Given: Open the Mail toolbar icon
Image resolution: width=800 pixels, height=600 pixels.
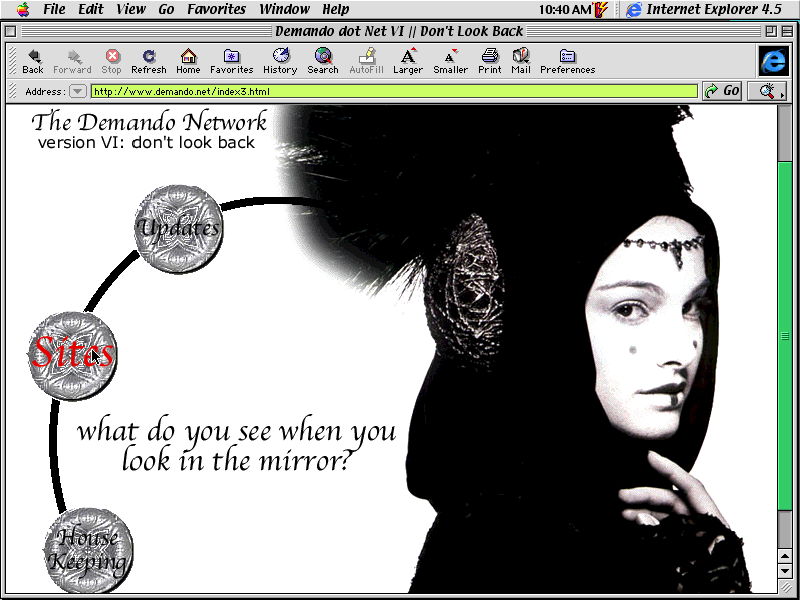Looking at the screenshot, I should pos(521,61).
